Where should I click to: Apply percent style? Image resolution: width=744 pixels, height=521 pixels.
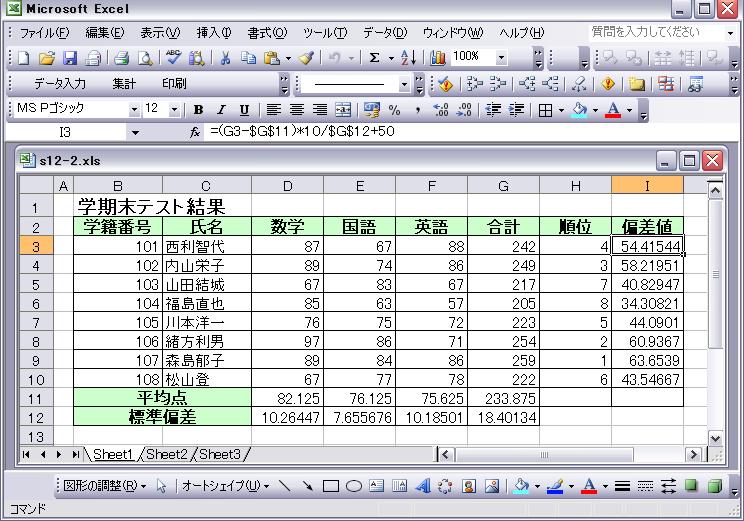tap(394, 110)
